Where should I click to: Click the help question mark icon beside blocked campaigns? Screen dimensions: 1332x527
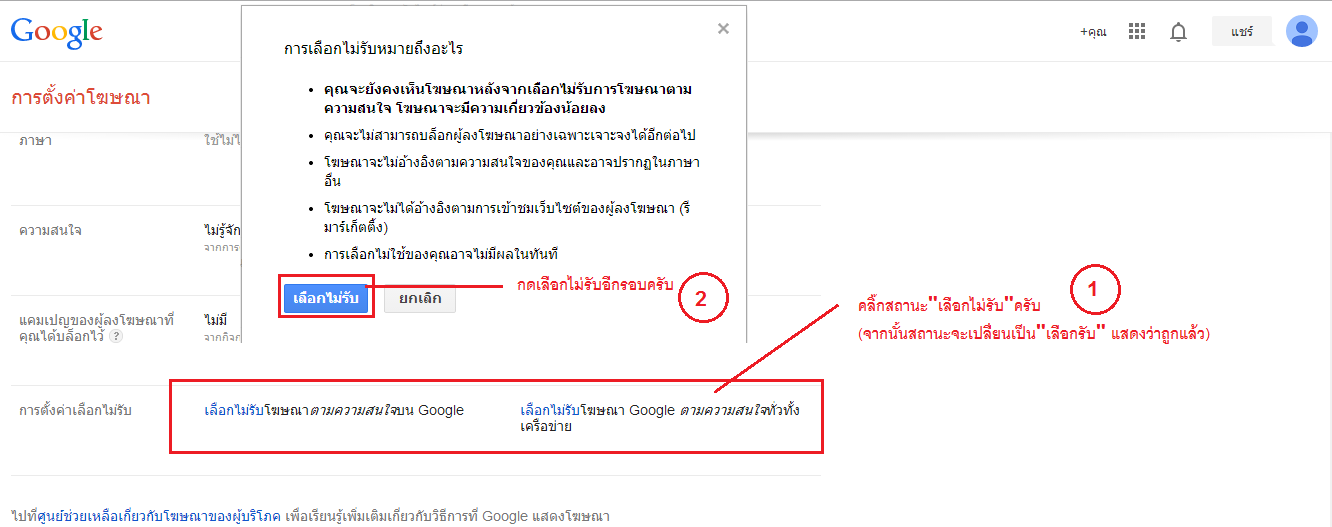click(117, 337)
